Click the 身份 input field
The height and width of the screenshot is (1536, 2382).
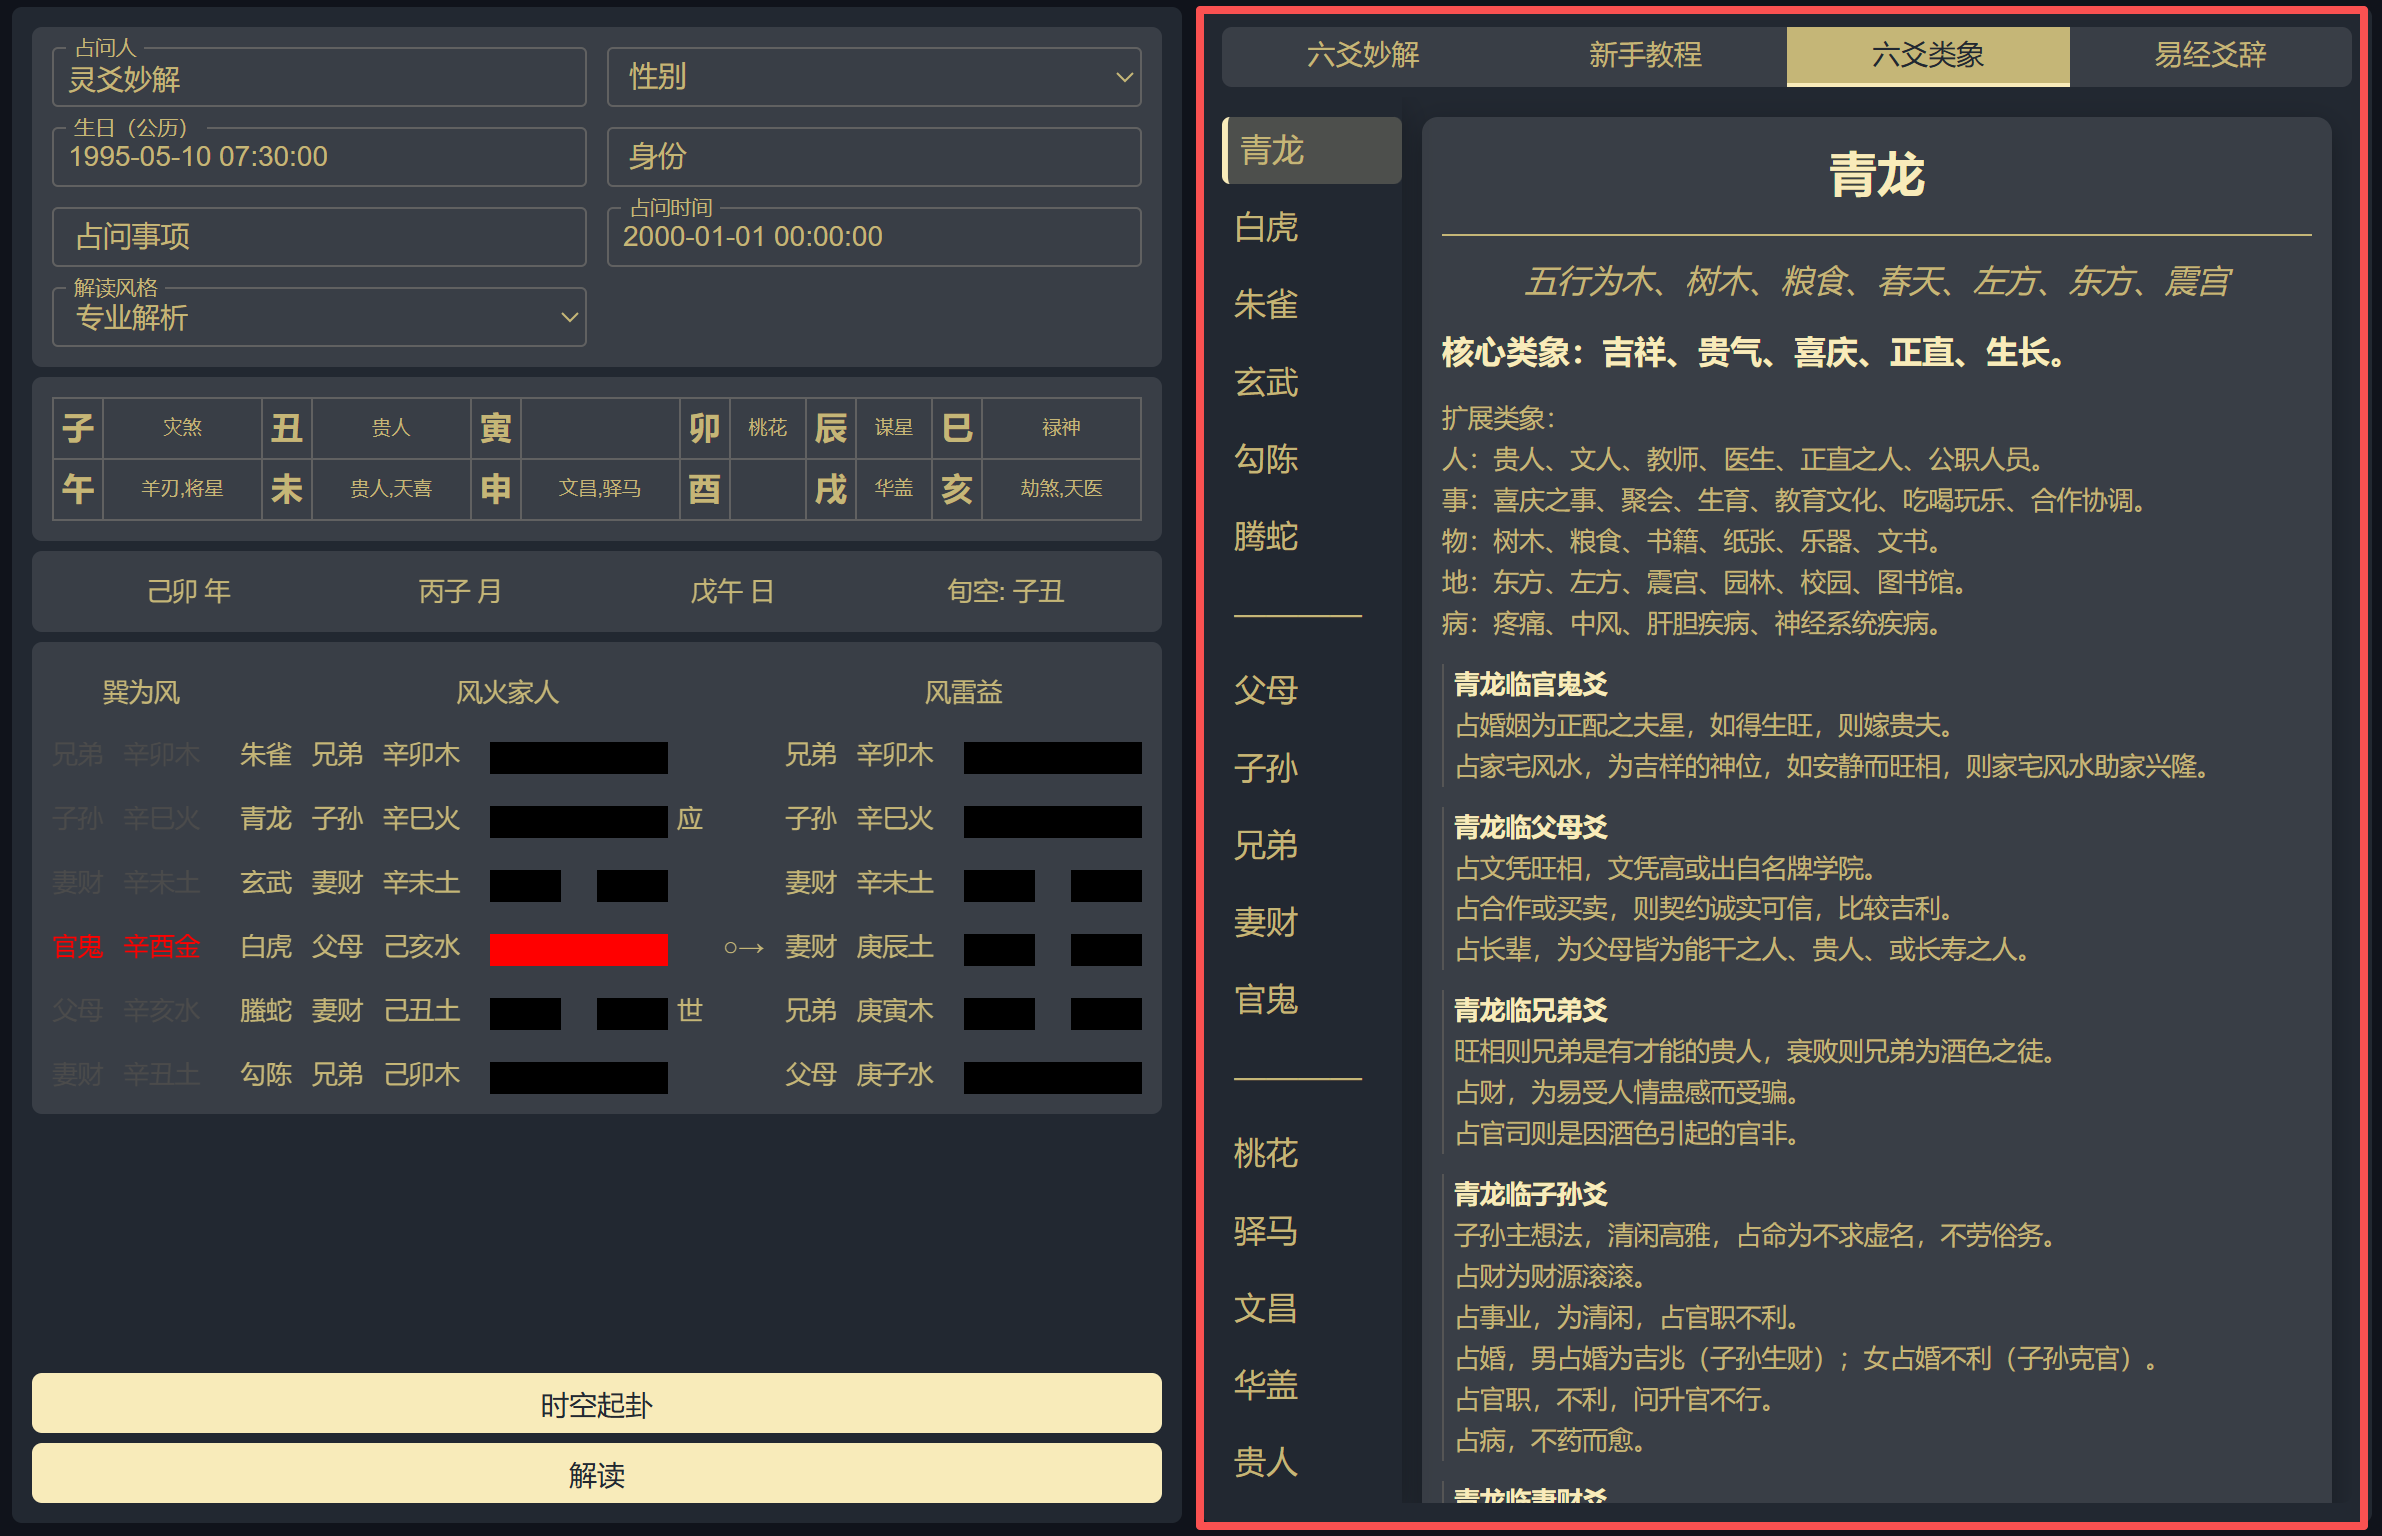click(873, 157)
